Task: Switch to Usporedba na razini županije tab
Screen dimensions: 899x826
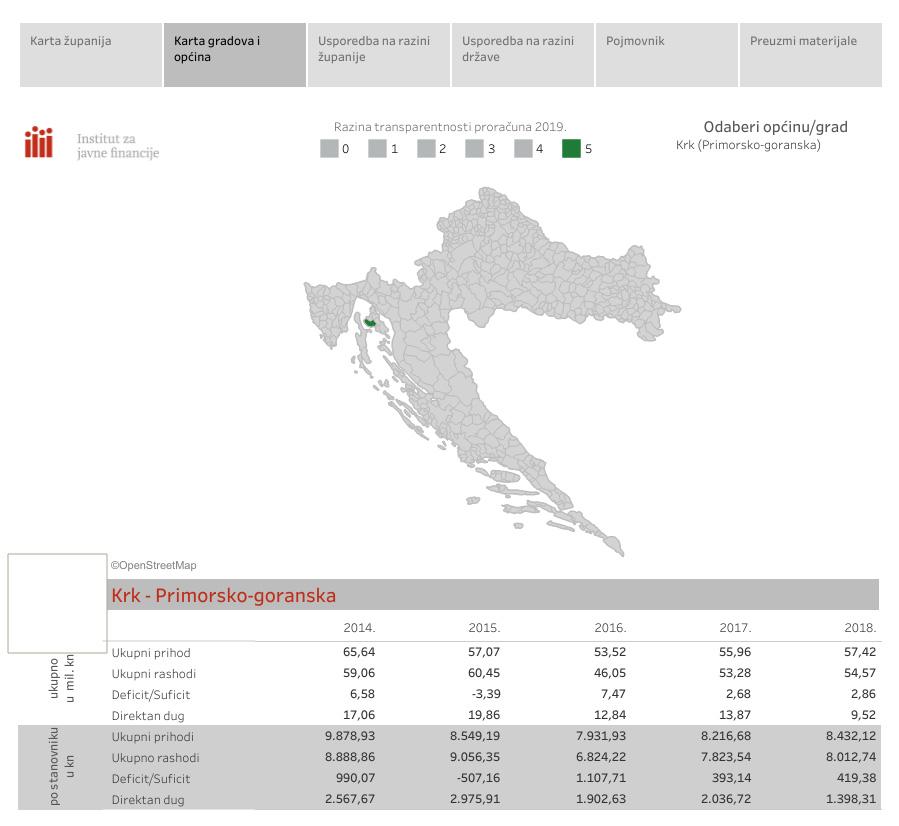Action: 378,56
